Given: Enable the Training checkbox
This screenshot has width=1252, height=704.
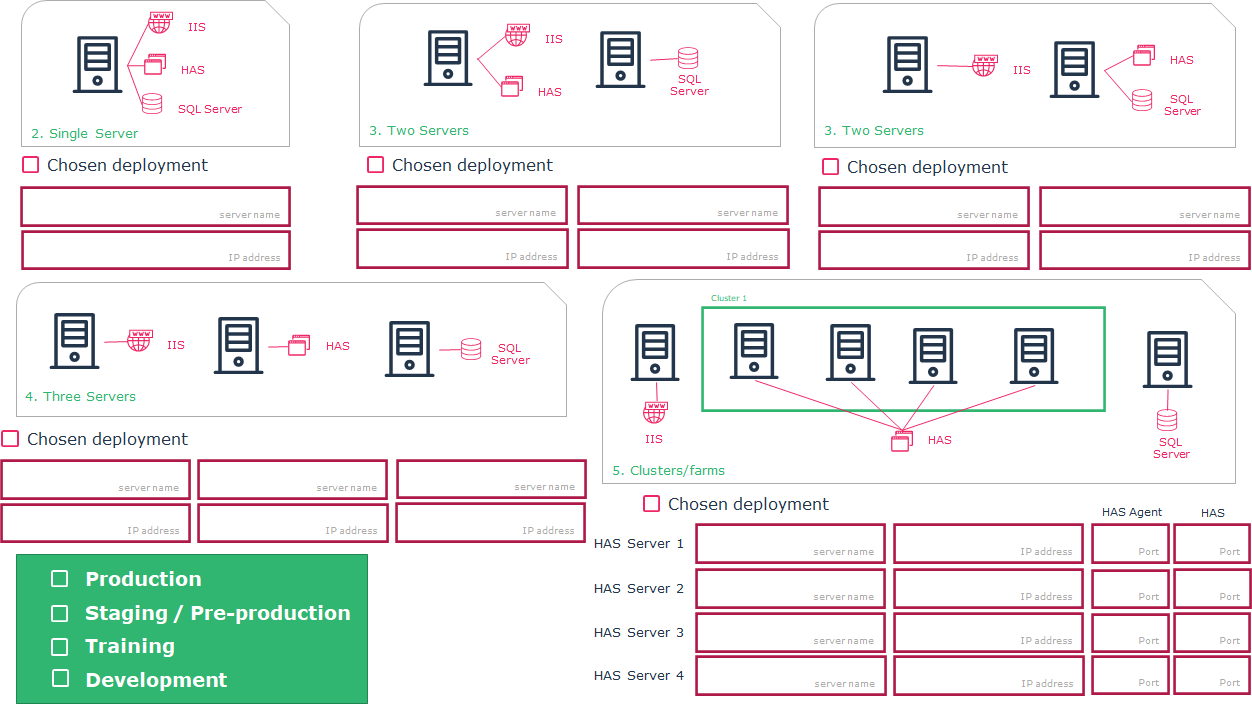Looking at the screenshot, I should click(60, 646).
